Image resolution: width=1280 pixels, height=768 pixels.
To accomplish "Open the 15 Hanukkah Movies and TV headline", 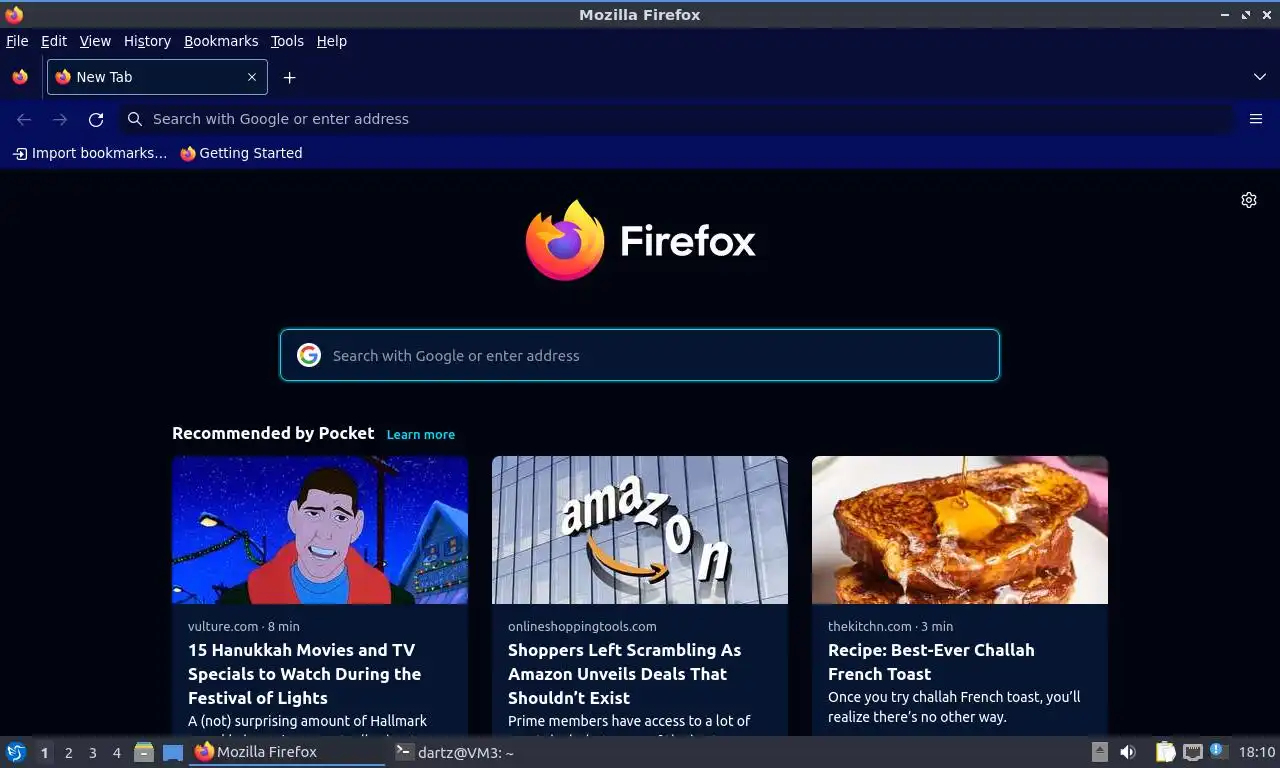I will pyautogui.click(x=304, y=674).
